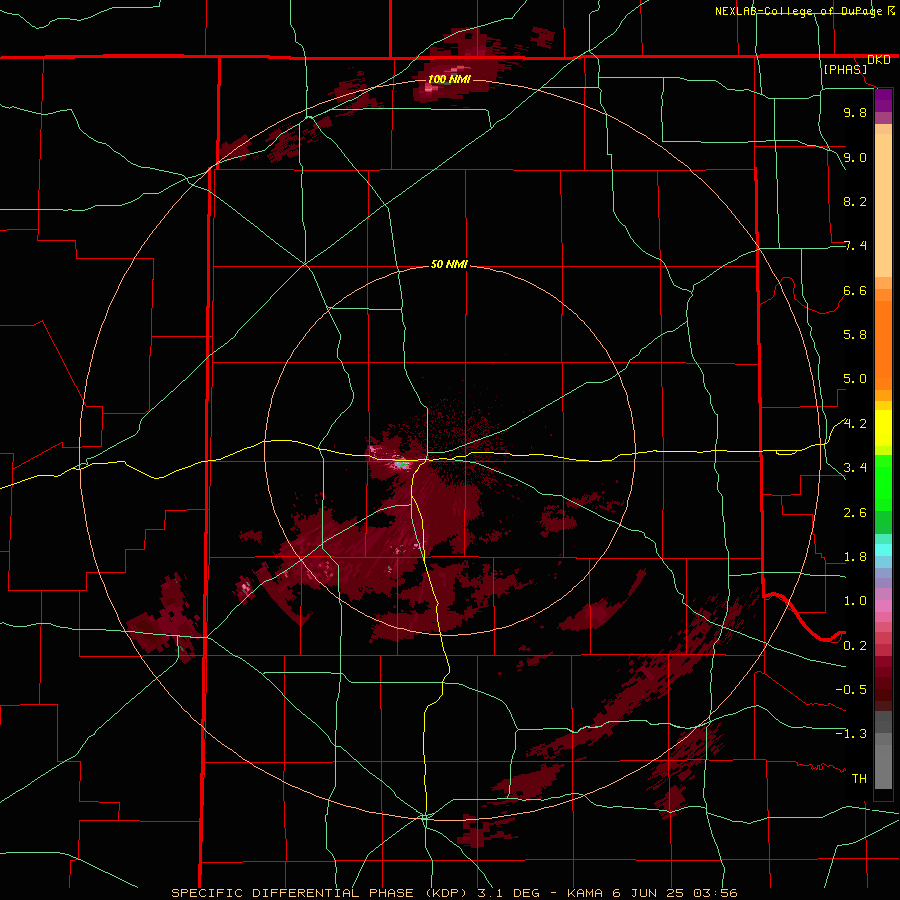The width and height of the screenshot is (900, 900).
Task: Click the TH threshold label
Action: (x=859, y=779)
